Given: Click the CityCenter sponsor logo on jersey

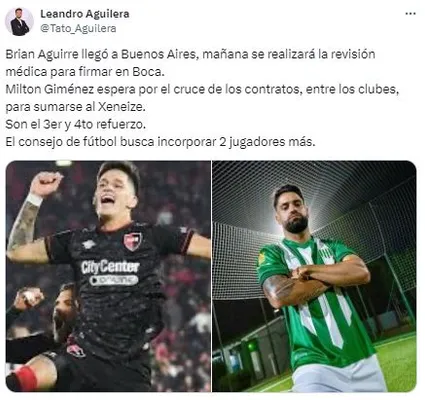Looking at the screenshot, I should (110, 267).
